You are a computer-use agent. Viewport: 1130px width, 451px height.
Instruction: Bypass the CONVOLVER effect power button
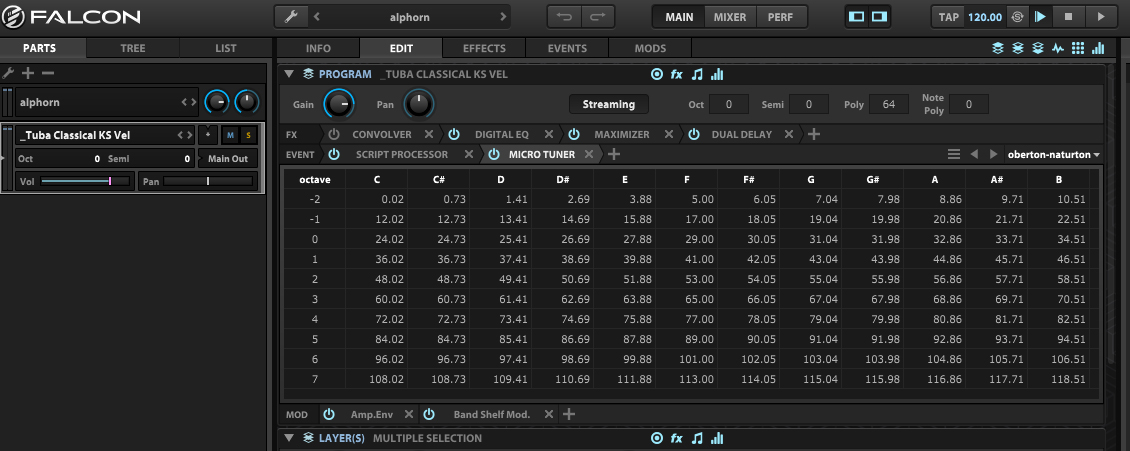(333, 134)
